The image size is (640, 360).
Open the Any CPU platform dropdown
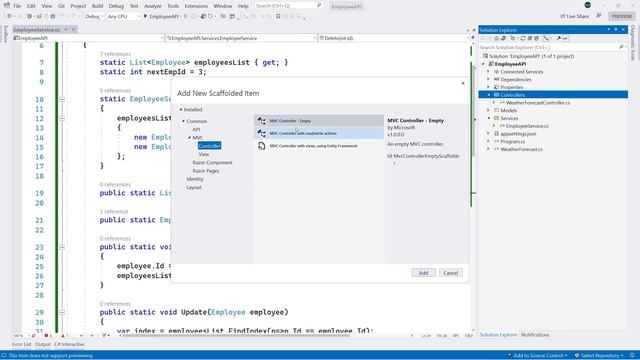123,16
